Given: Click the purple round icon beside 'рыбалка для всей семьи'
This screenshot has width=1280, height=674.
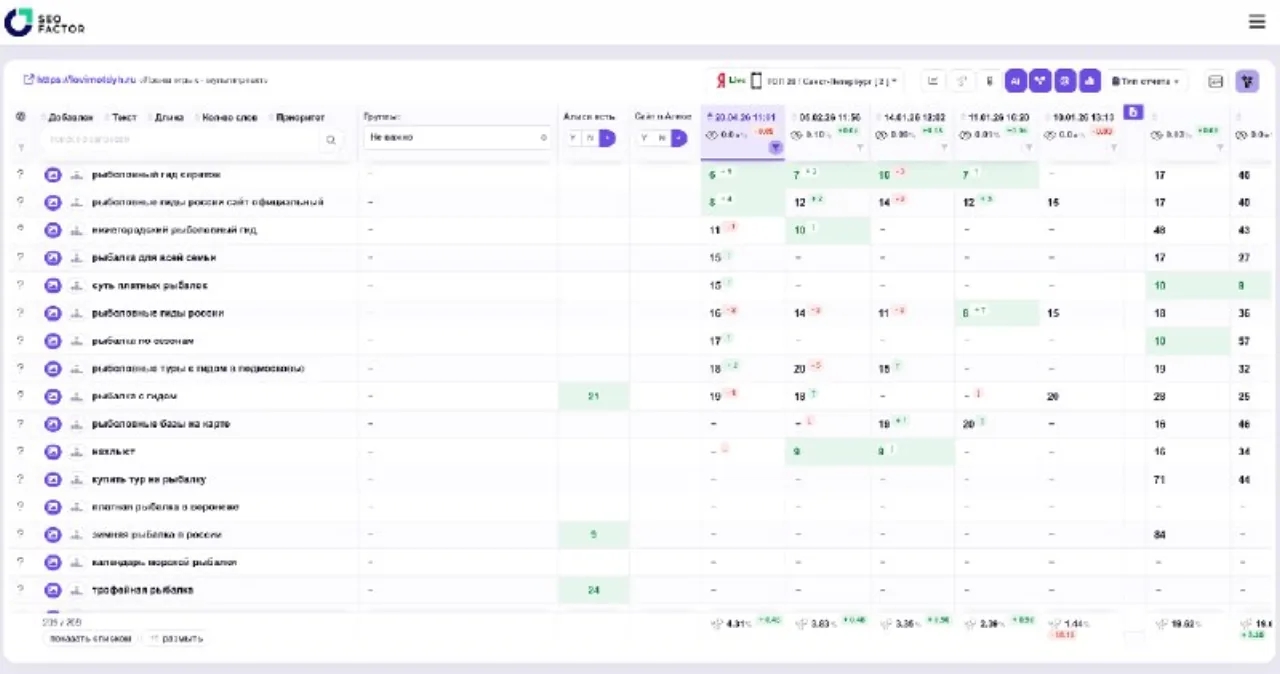Looking at the screenshot, I should click(53, 258).
